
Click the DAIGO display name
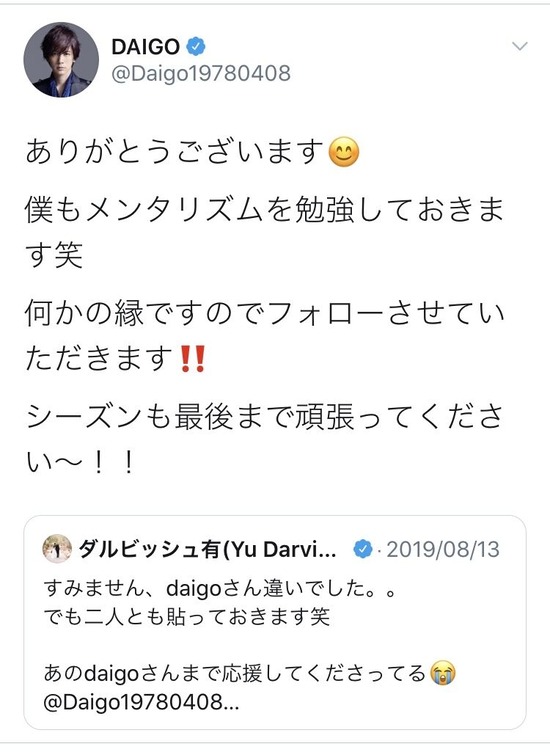[x=146, y=47]
